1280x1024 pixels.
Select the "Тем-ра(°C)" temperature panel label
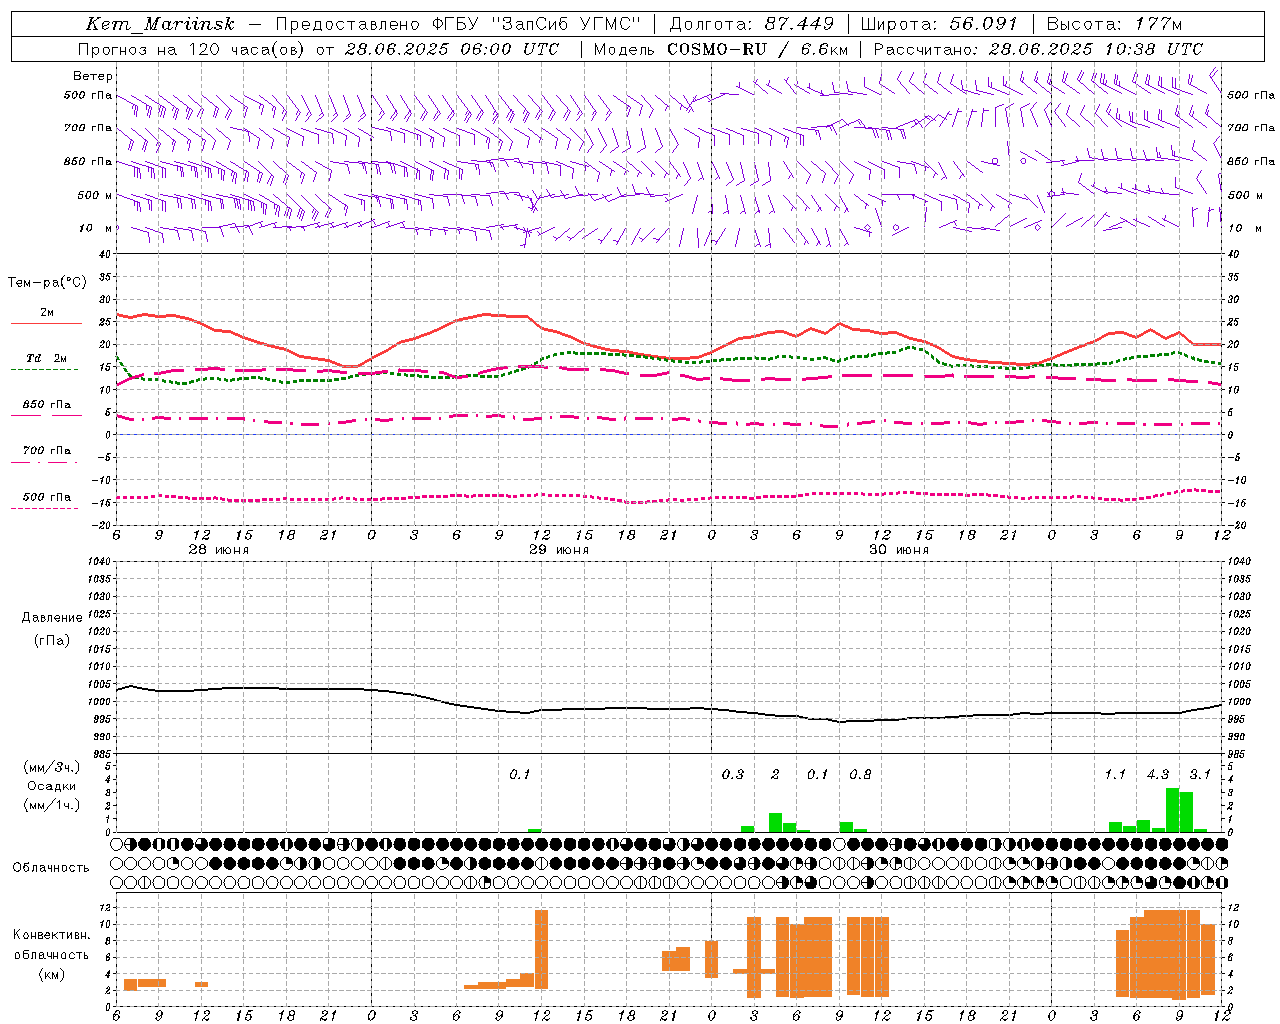point(47,283)
